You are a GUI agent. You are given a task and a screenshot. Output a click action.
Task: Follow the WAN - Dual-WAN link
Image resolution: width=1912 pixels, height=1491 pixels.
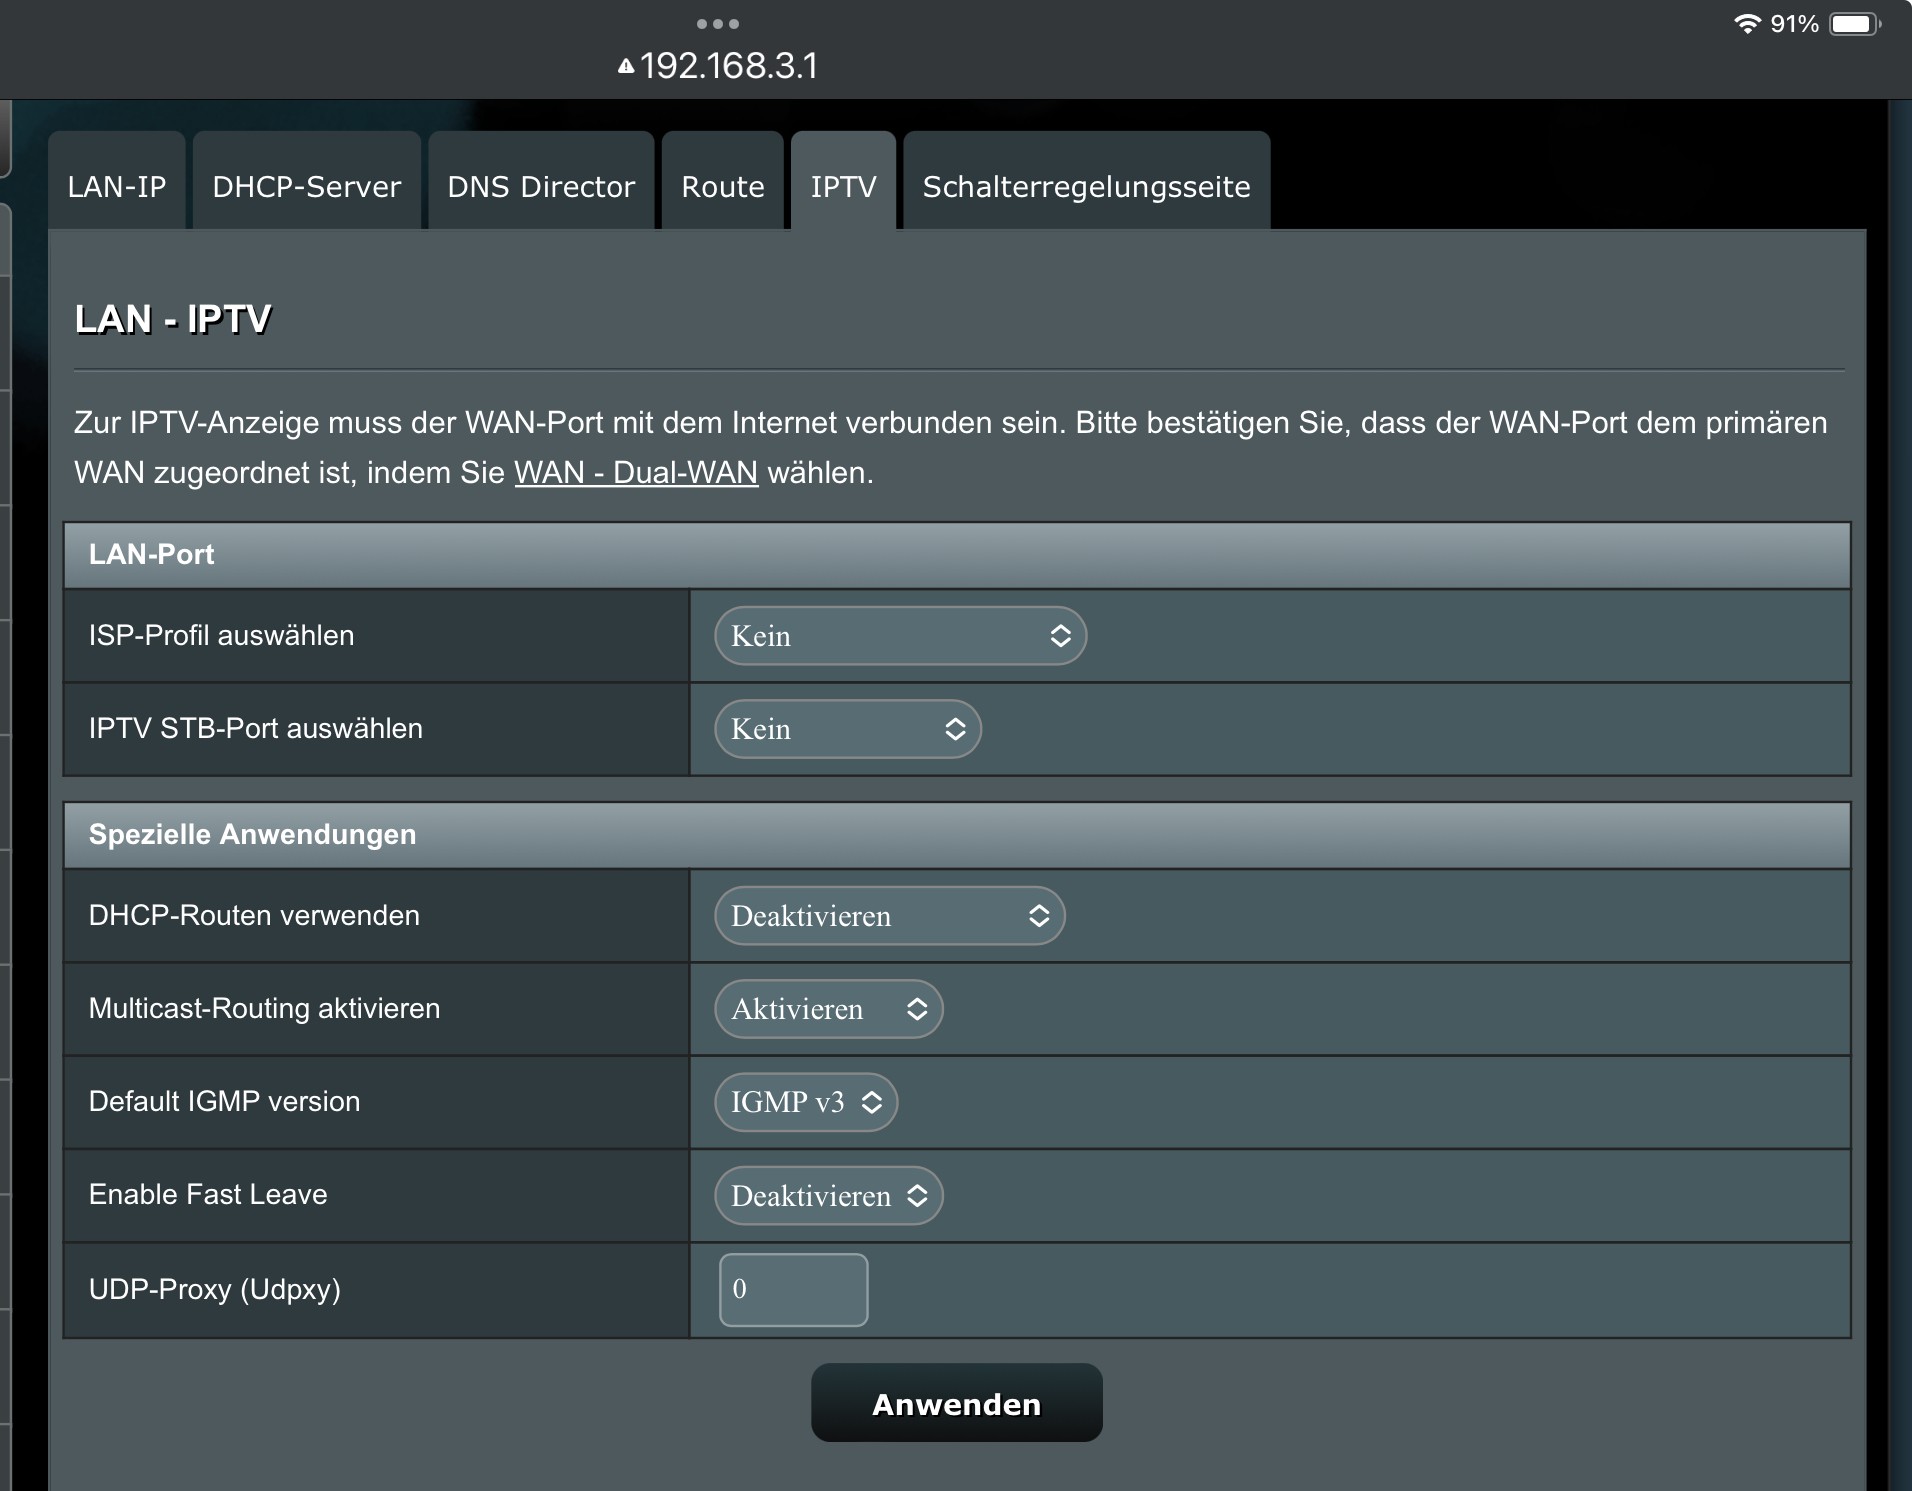pos(636,473)
